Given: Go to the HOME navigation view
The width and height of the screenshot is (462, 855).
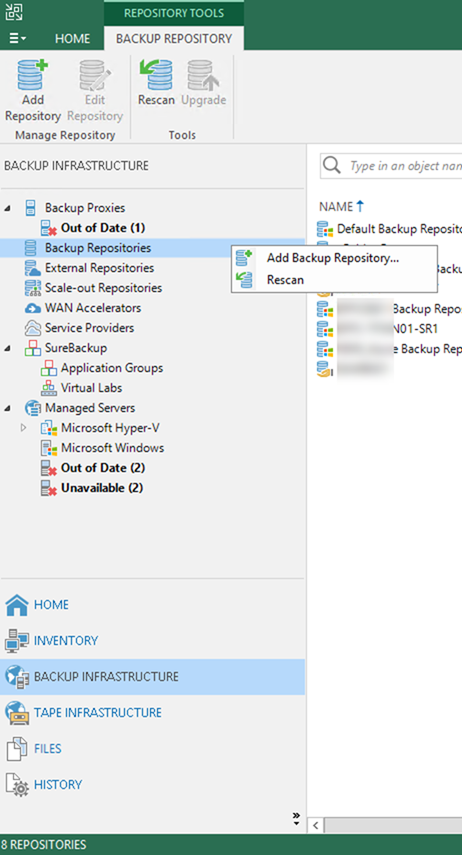Looking at the screenshot, I should coord(51,605).
